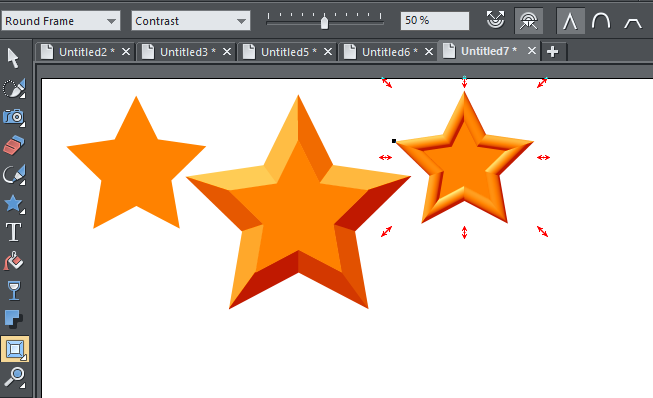Screen dimensions: 653x398
Task: Pick the Fill bucket tool
Action: tap(14, 261)
